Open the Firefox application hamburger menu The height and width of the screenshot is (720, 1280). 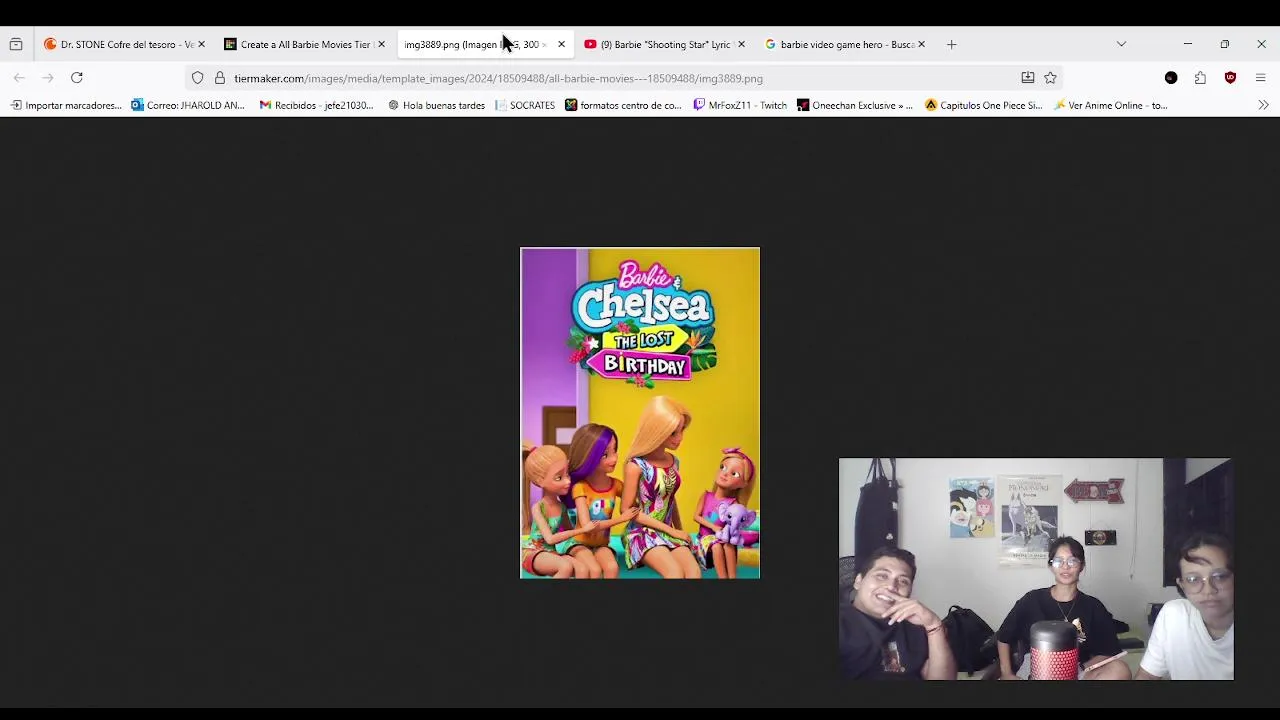pos(1260,78)
